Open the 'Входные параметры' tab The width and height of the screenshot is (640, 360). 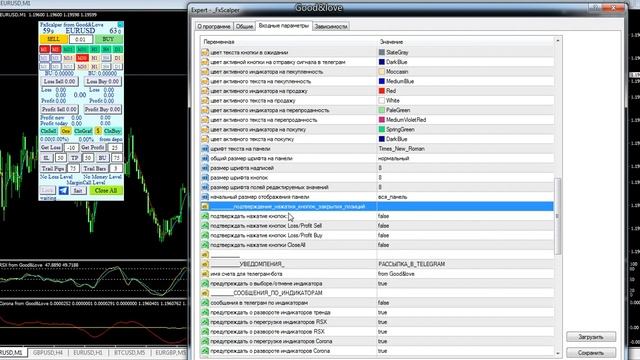pyautogui.click(x=284, y=26)
